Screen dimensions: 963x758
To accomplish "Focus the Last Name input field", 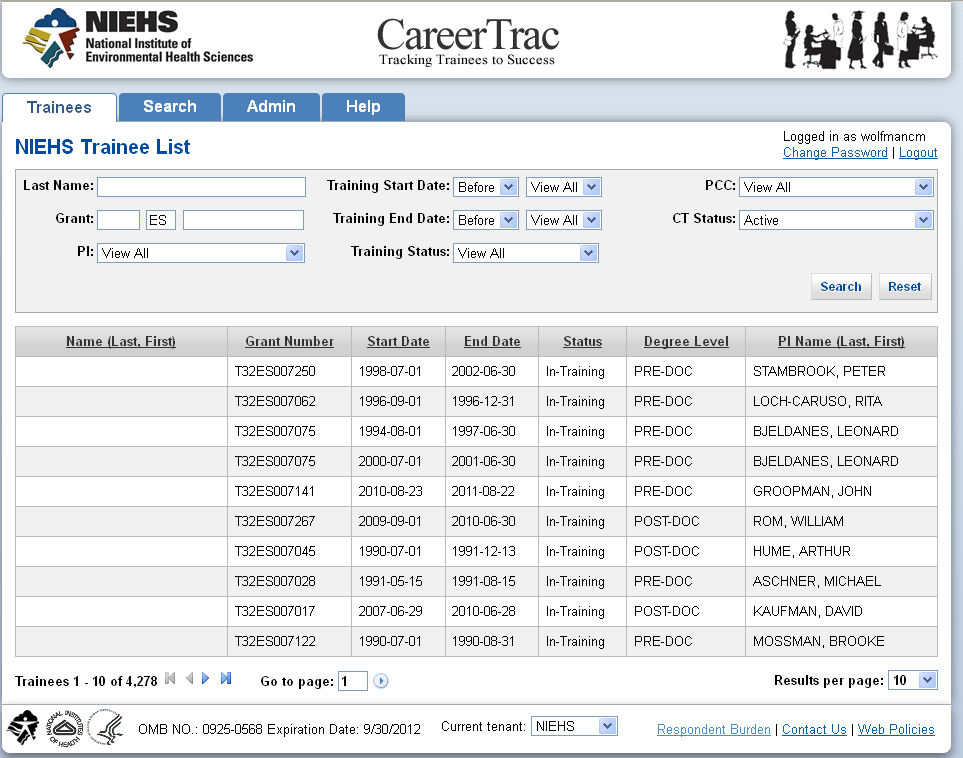I will click(201, 187).
